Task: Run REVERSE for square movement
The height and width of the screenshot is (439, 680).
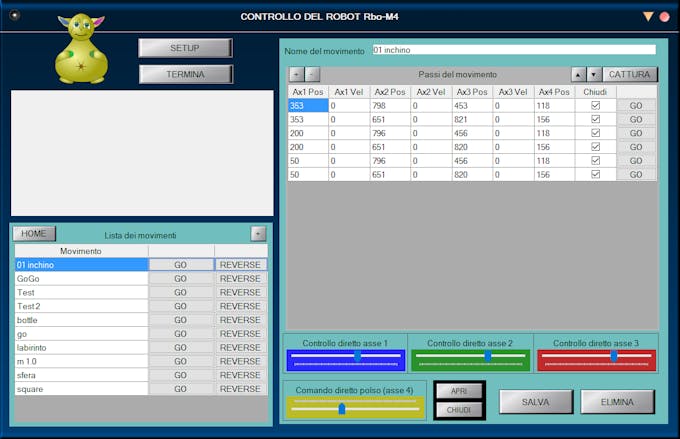Action: 241,389
